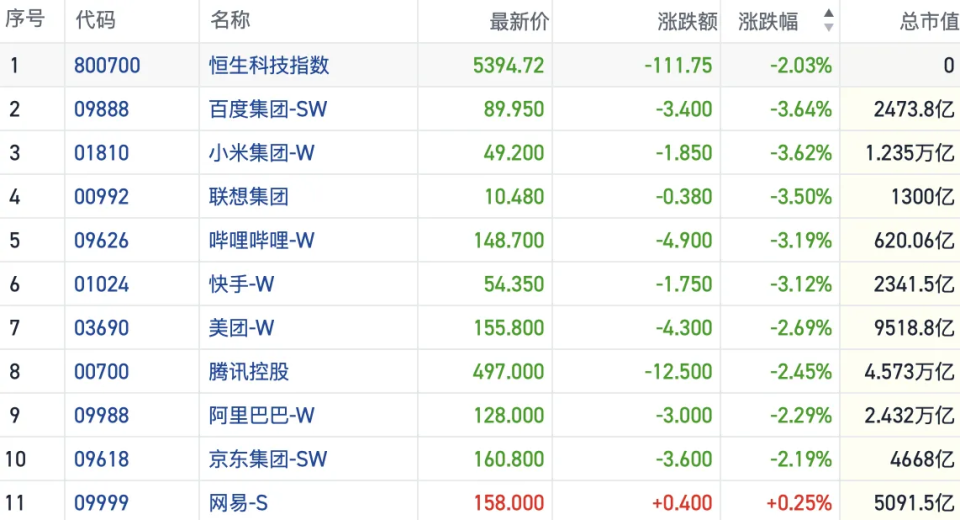
Task: Open stock code 00992
Action: (x=102, y=197)
